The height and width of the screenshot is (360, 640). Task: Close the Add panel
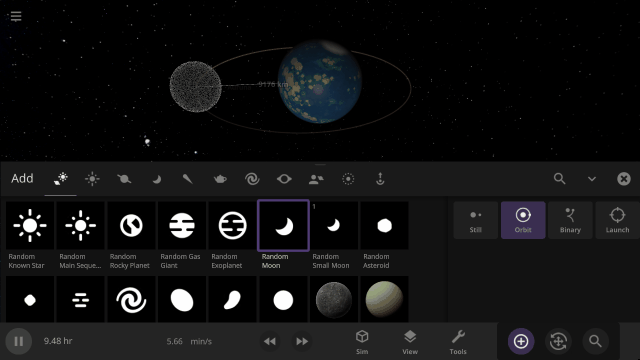tap(624, 179)
